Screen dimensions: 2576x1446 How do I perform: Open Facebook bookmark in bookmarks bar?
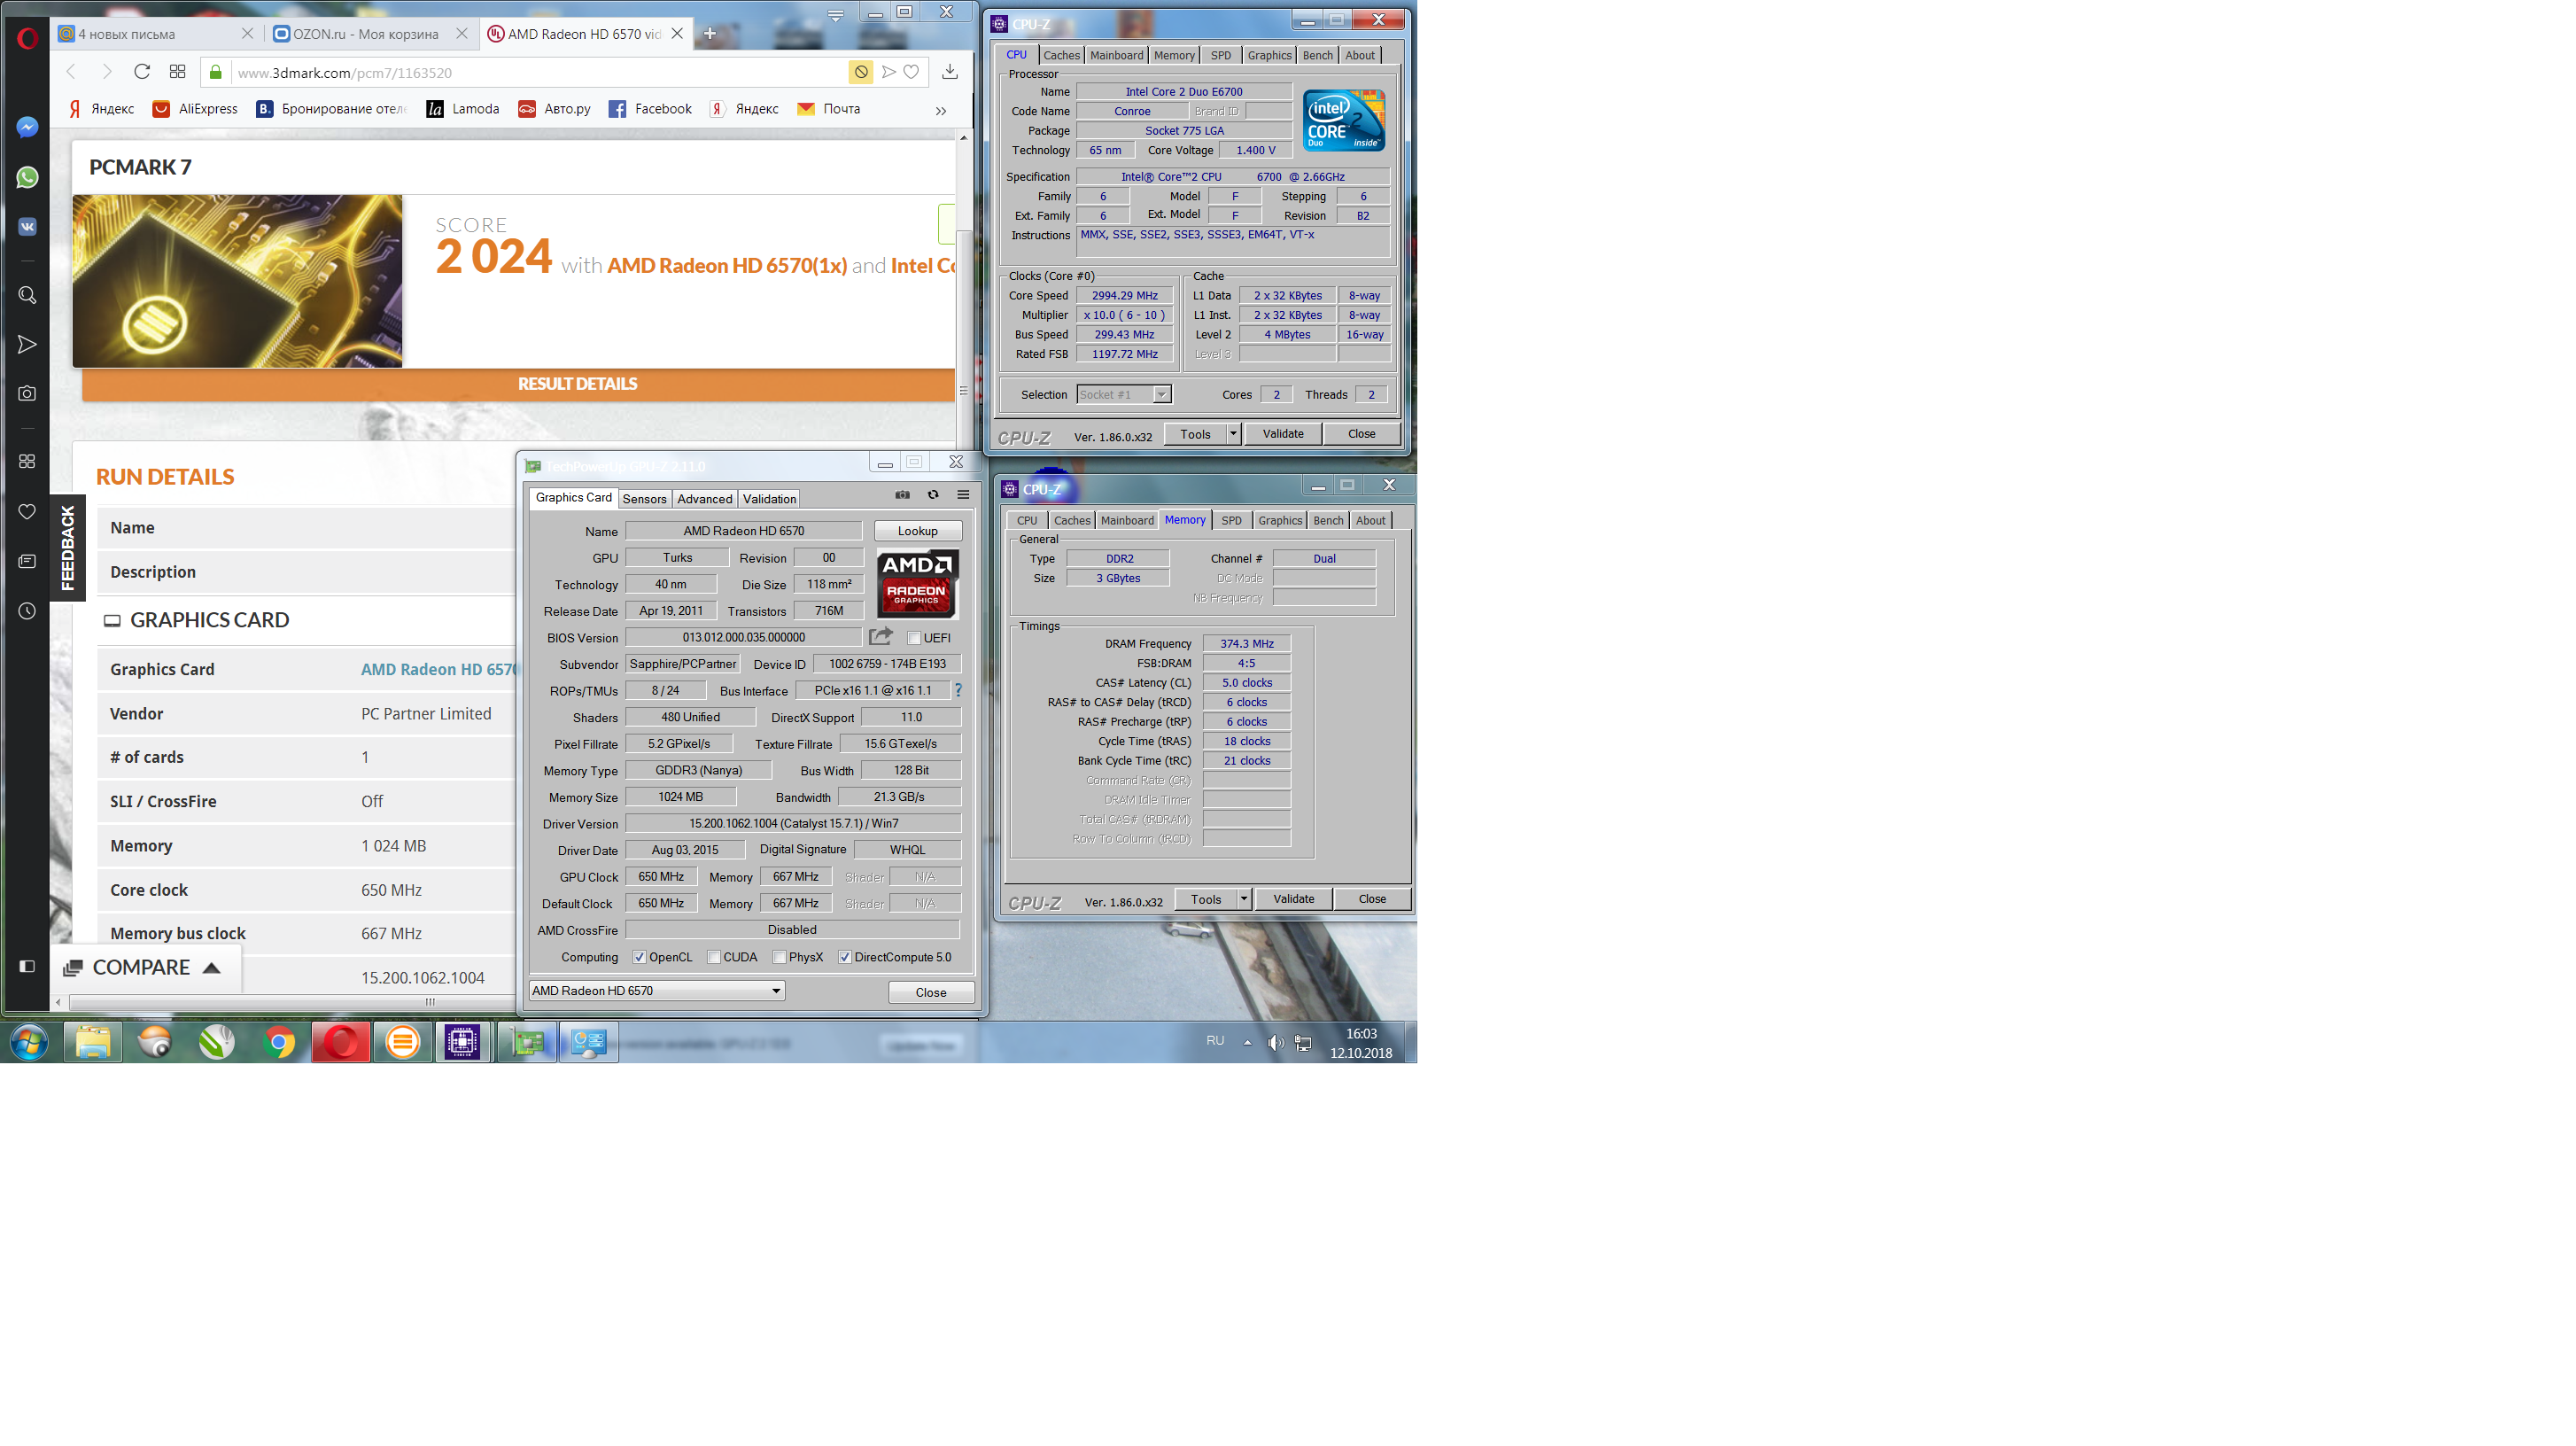(651, 109)
